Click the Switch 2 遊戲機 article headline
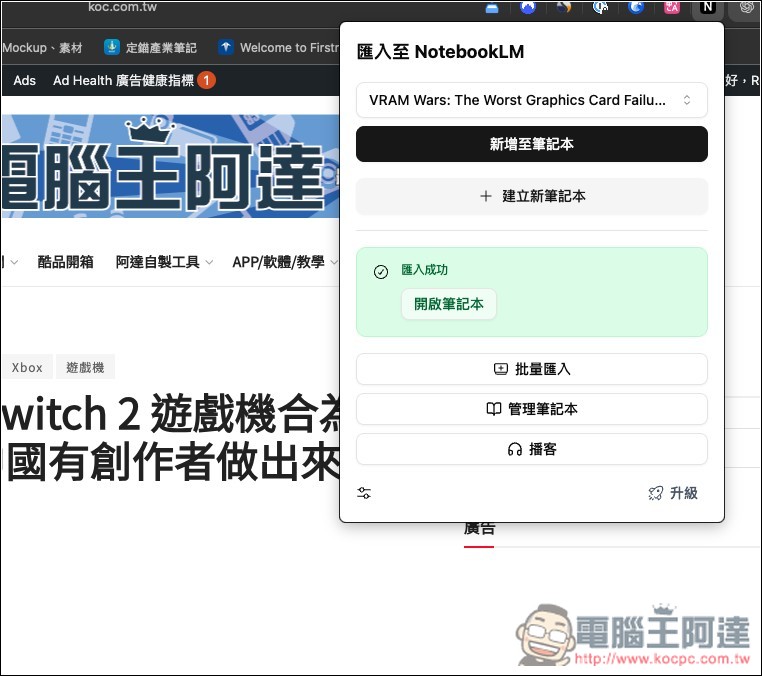 coord(171,437)
